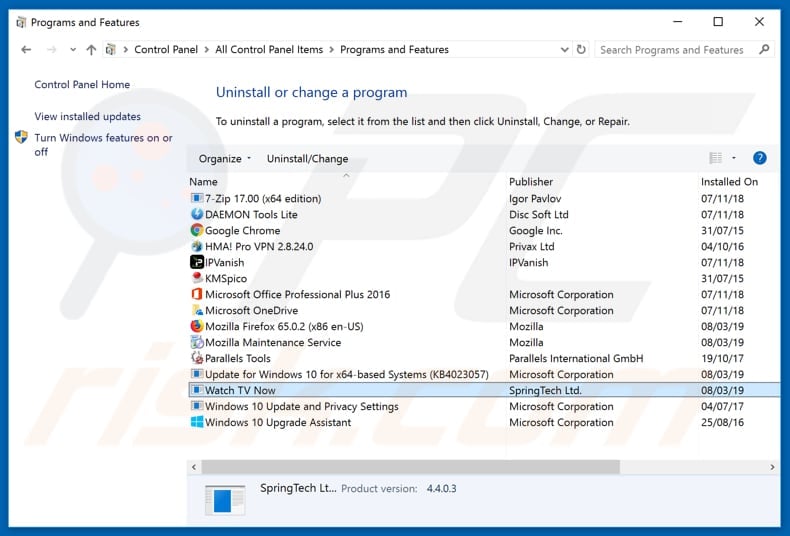Select the KMSpico entry name

[226, 279]
